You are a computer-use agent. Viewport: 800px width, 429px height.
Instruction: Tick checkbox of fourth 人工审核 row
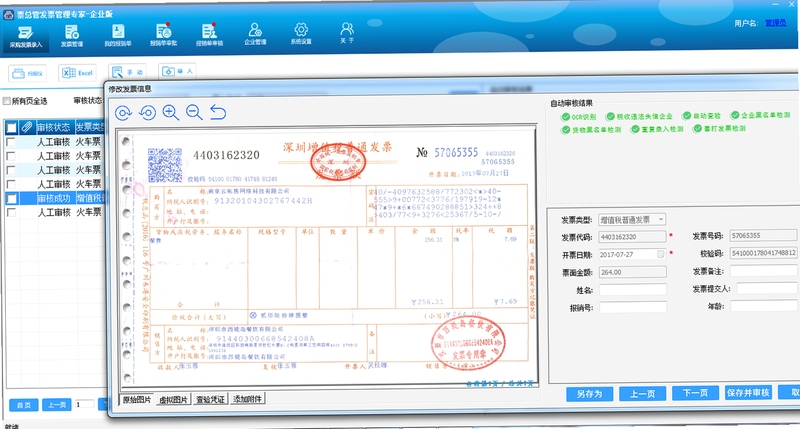coord(11,184)
